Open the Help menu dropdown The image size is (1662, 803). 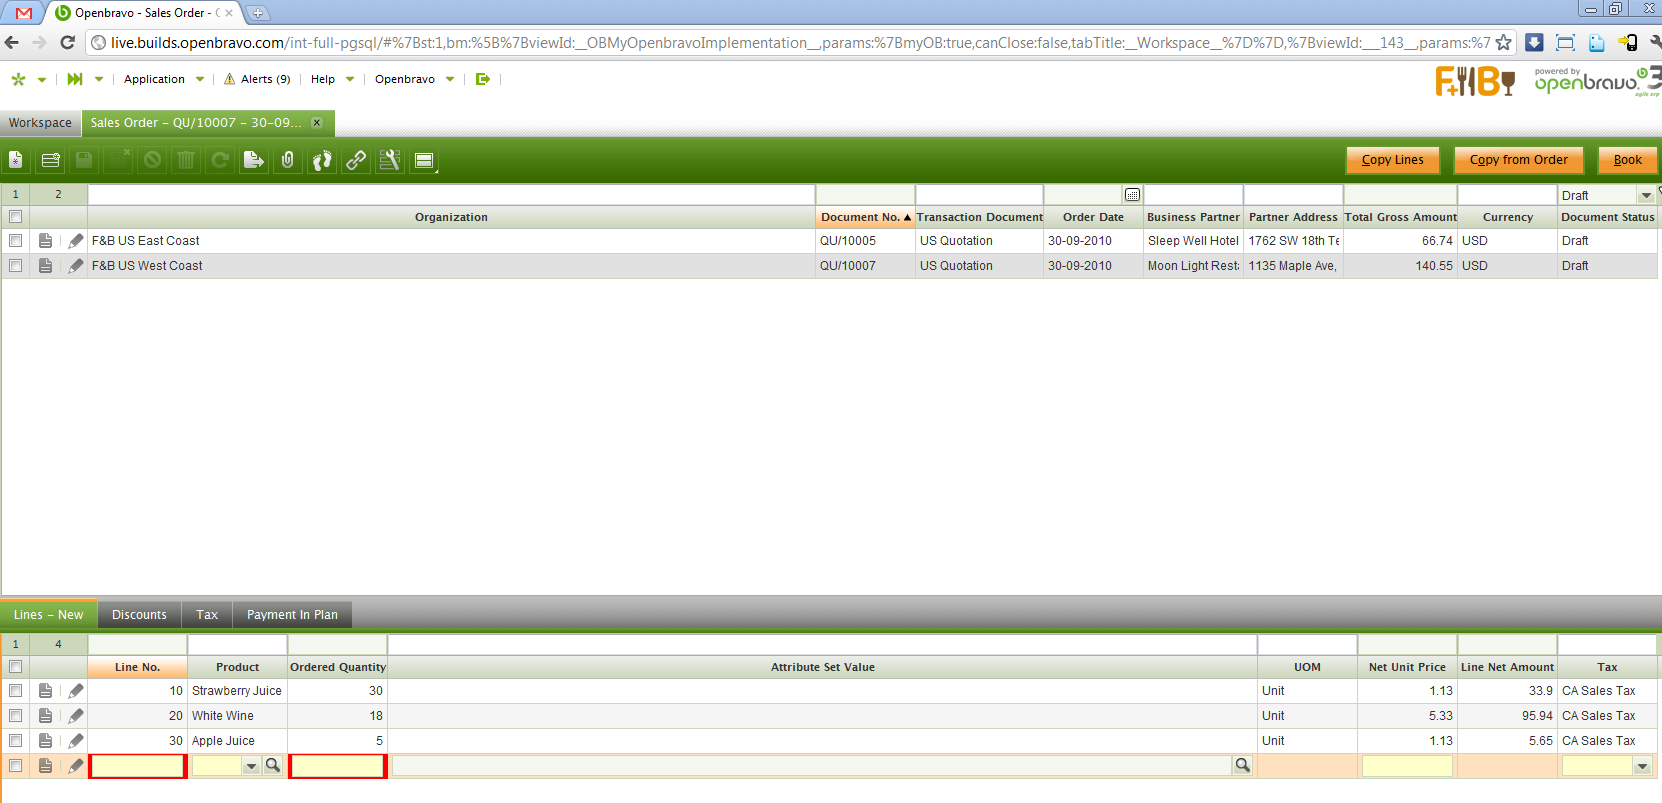332,79
